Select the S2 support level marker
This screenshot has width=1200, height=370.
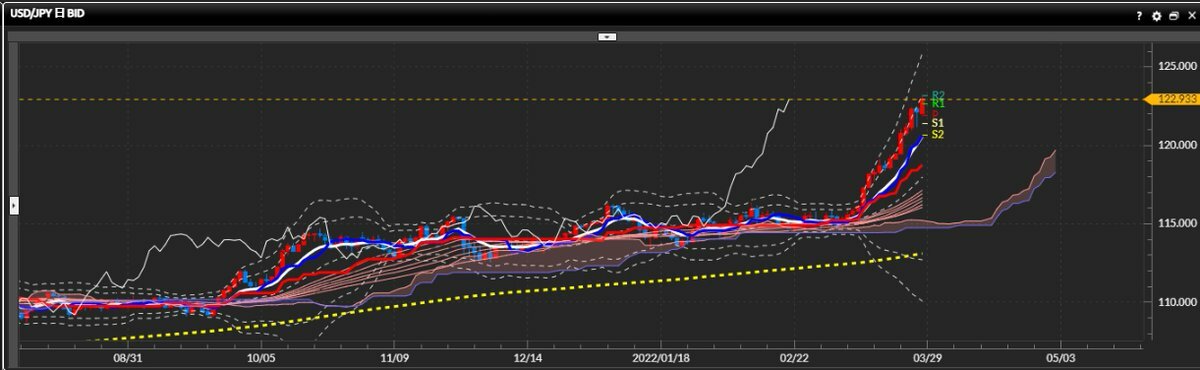[938, 134]
